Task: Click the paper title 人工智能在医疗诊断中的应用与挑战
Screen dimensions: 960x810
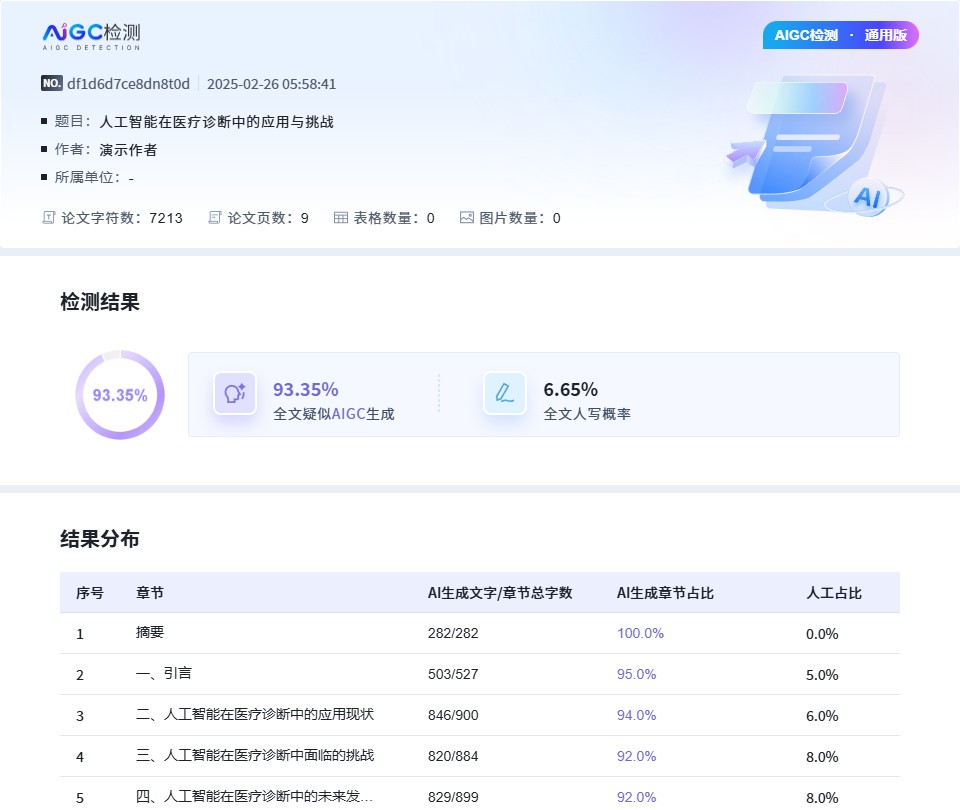Action: (216, 122)
